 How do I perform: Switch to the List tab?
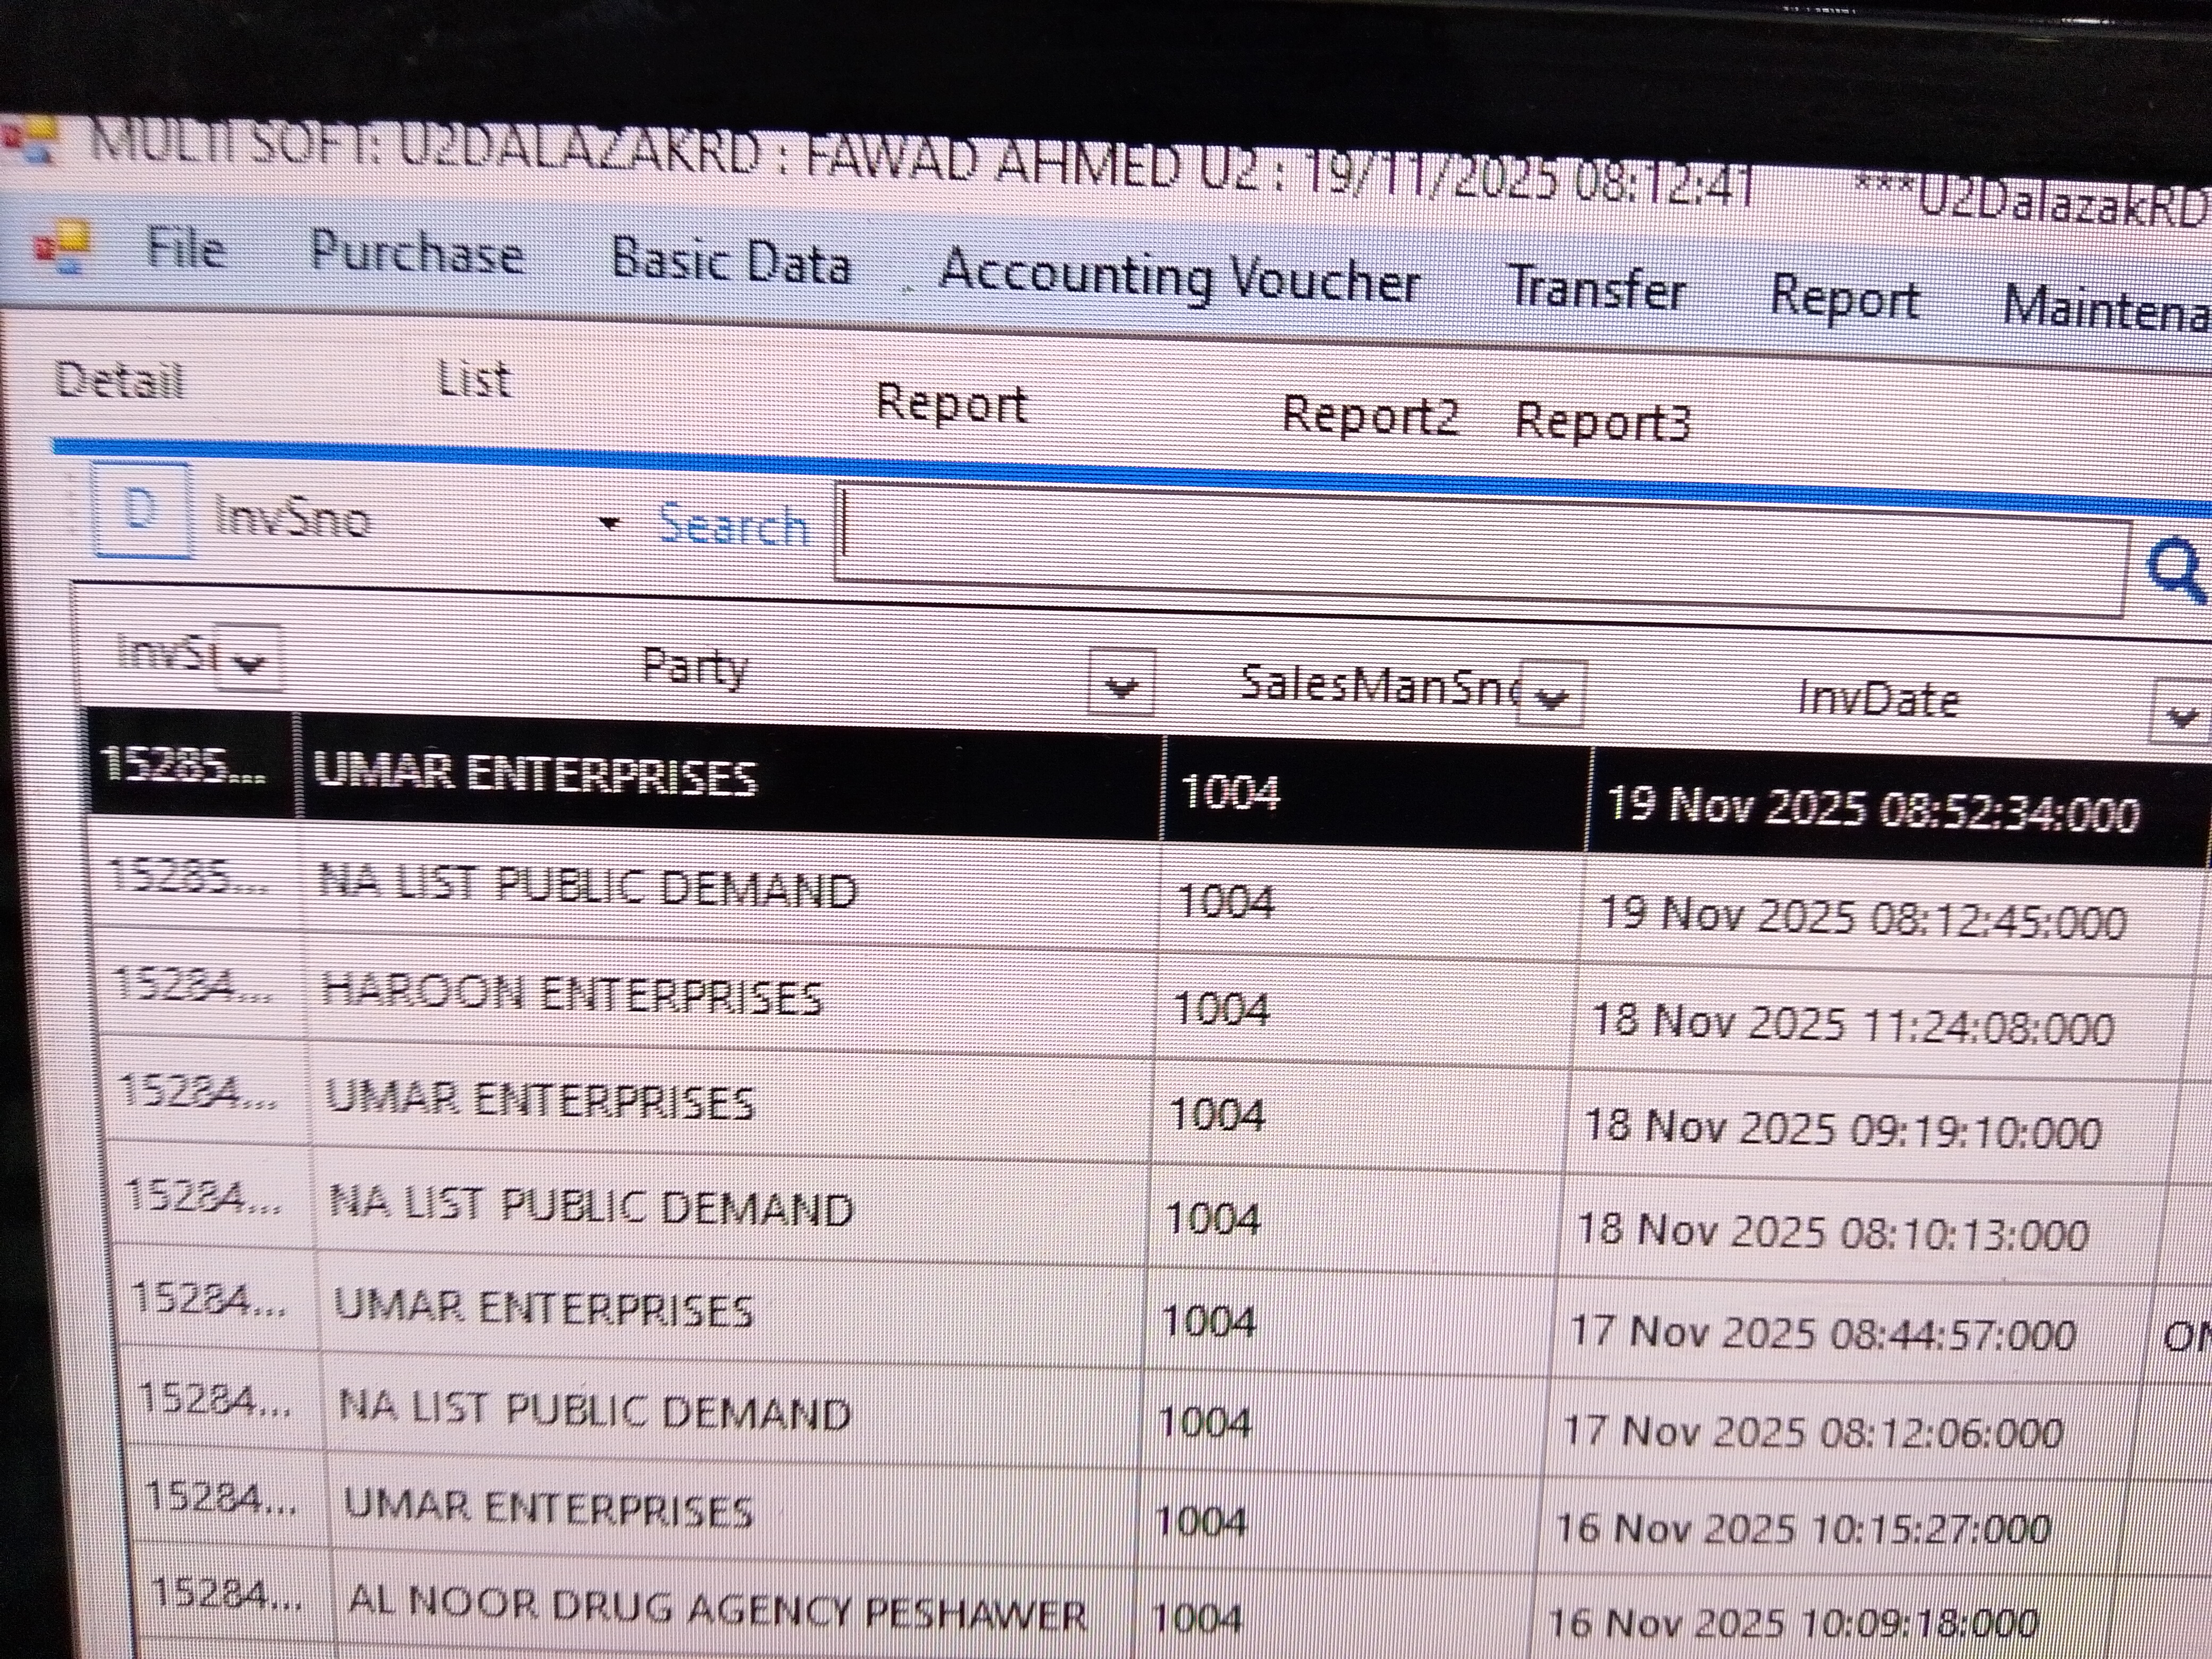coord(474,379)
